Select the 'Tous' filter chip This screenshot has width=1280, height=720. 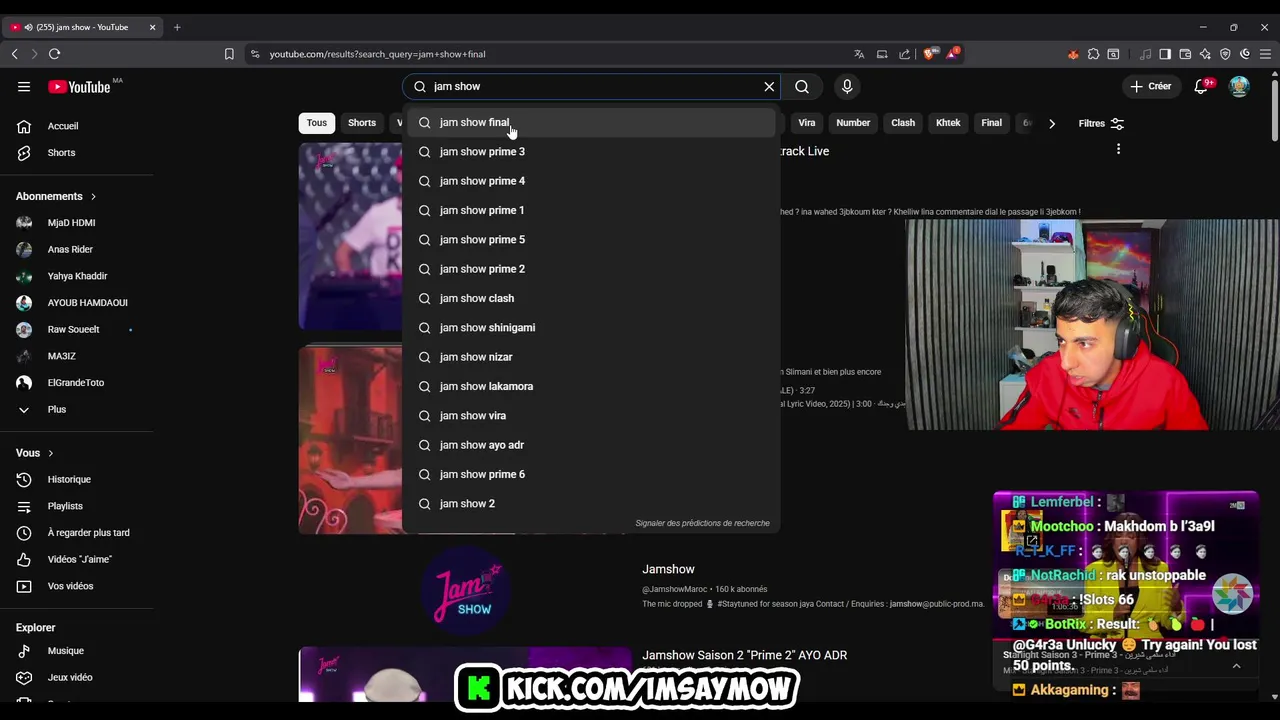pos(317,123)
